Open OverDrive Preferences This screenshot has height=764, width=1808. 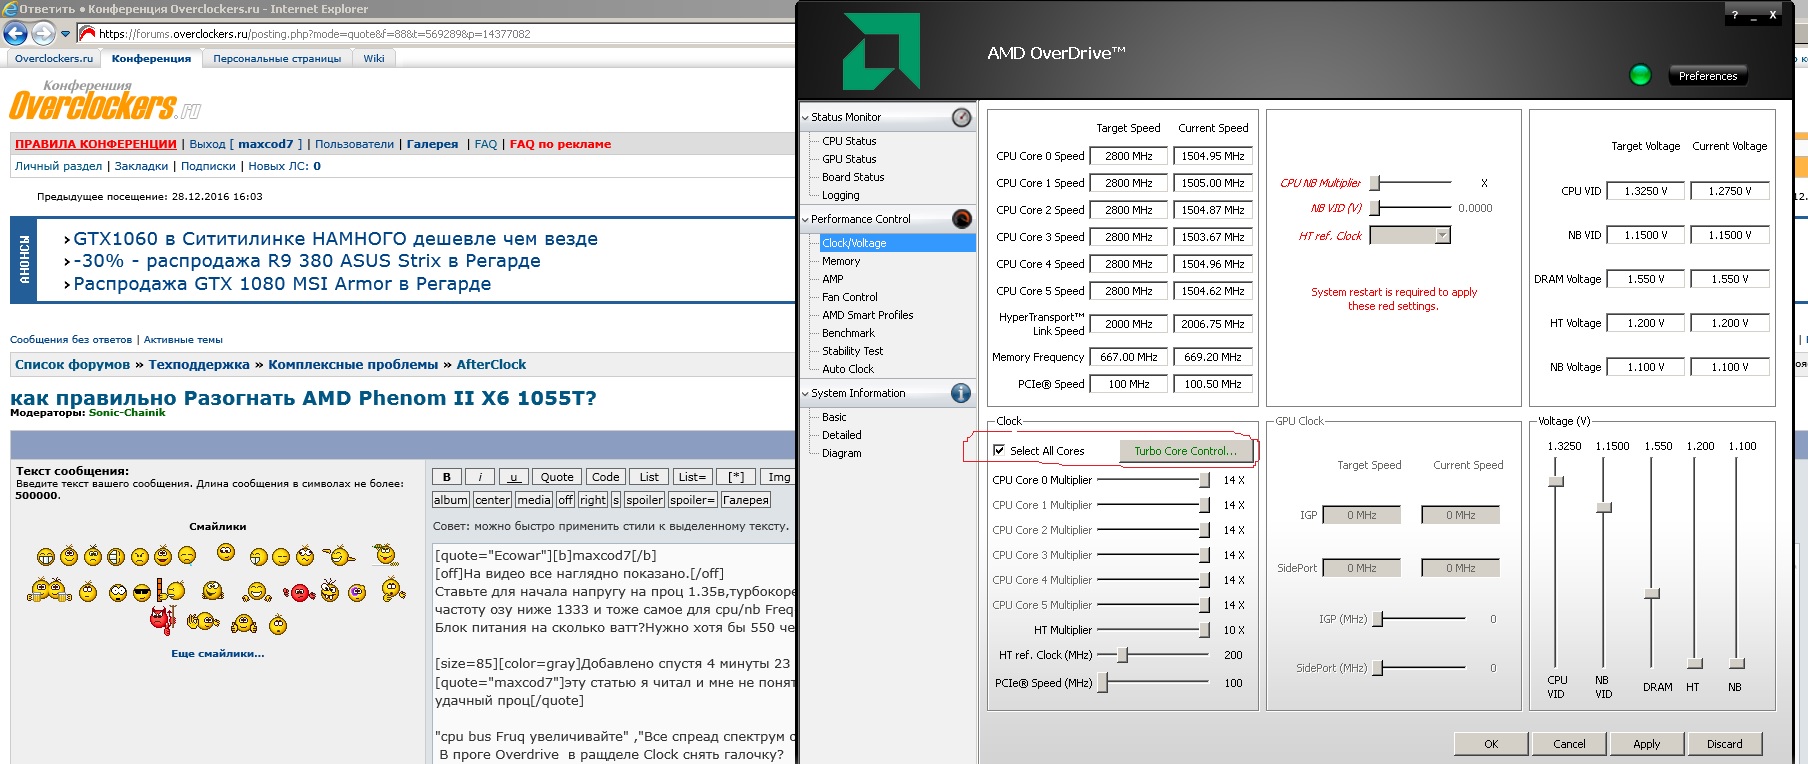coord(1708,76)
